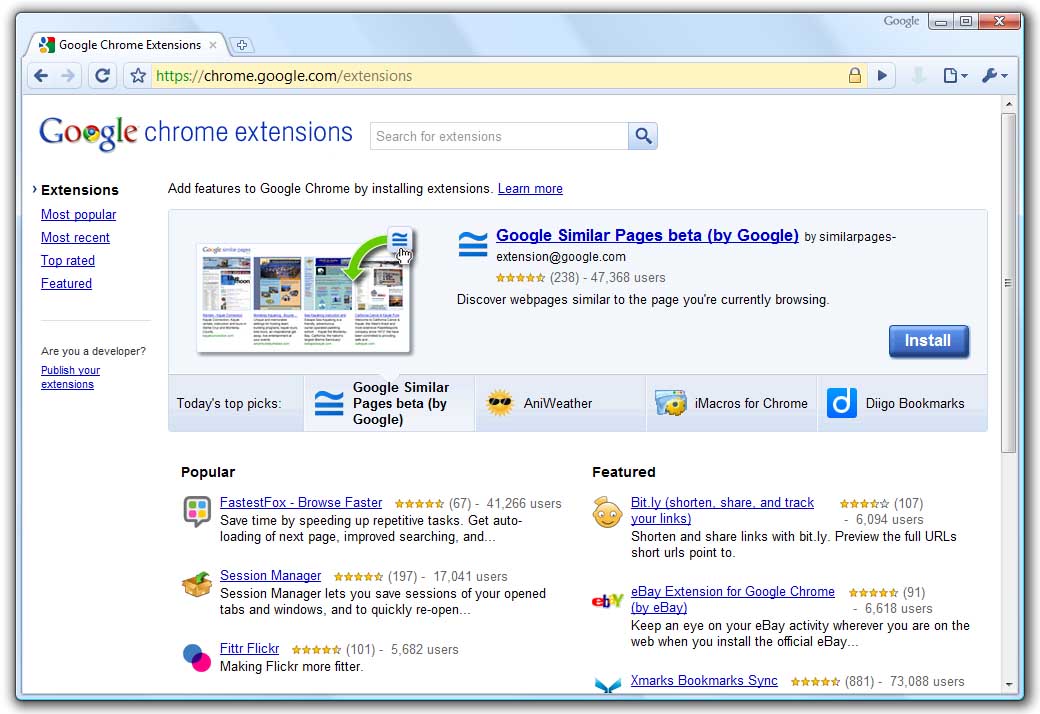Click the address bar URL field
This screenshot has width=1040, height=714.
(x=497, y=76)
